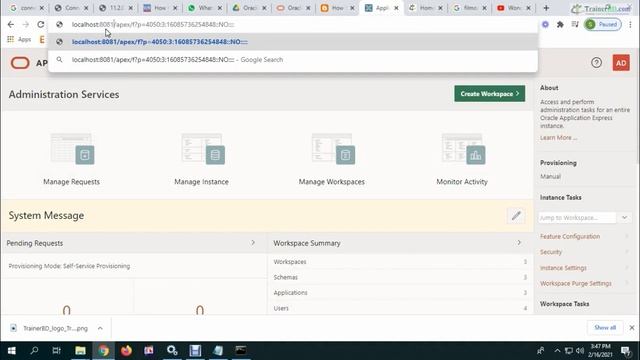Viewport: 640px width, 360px height.
Task: Open the Instance Settings link
Action: click(x=563, y=268)
